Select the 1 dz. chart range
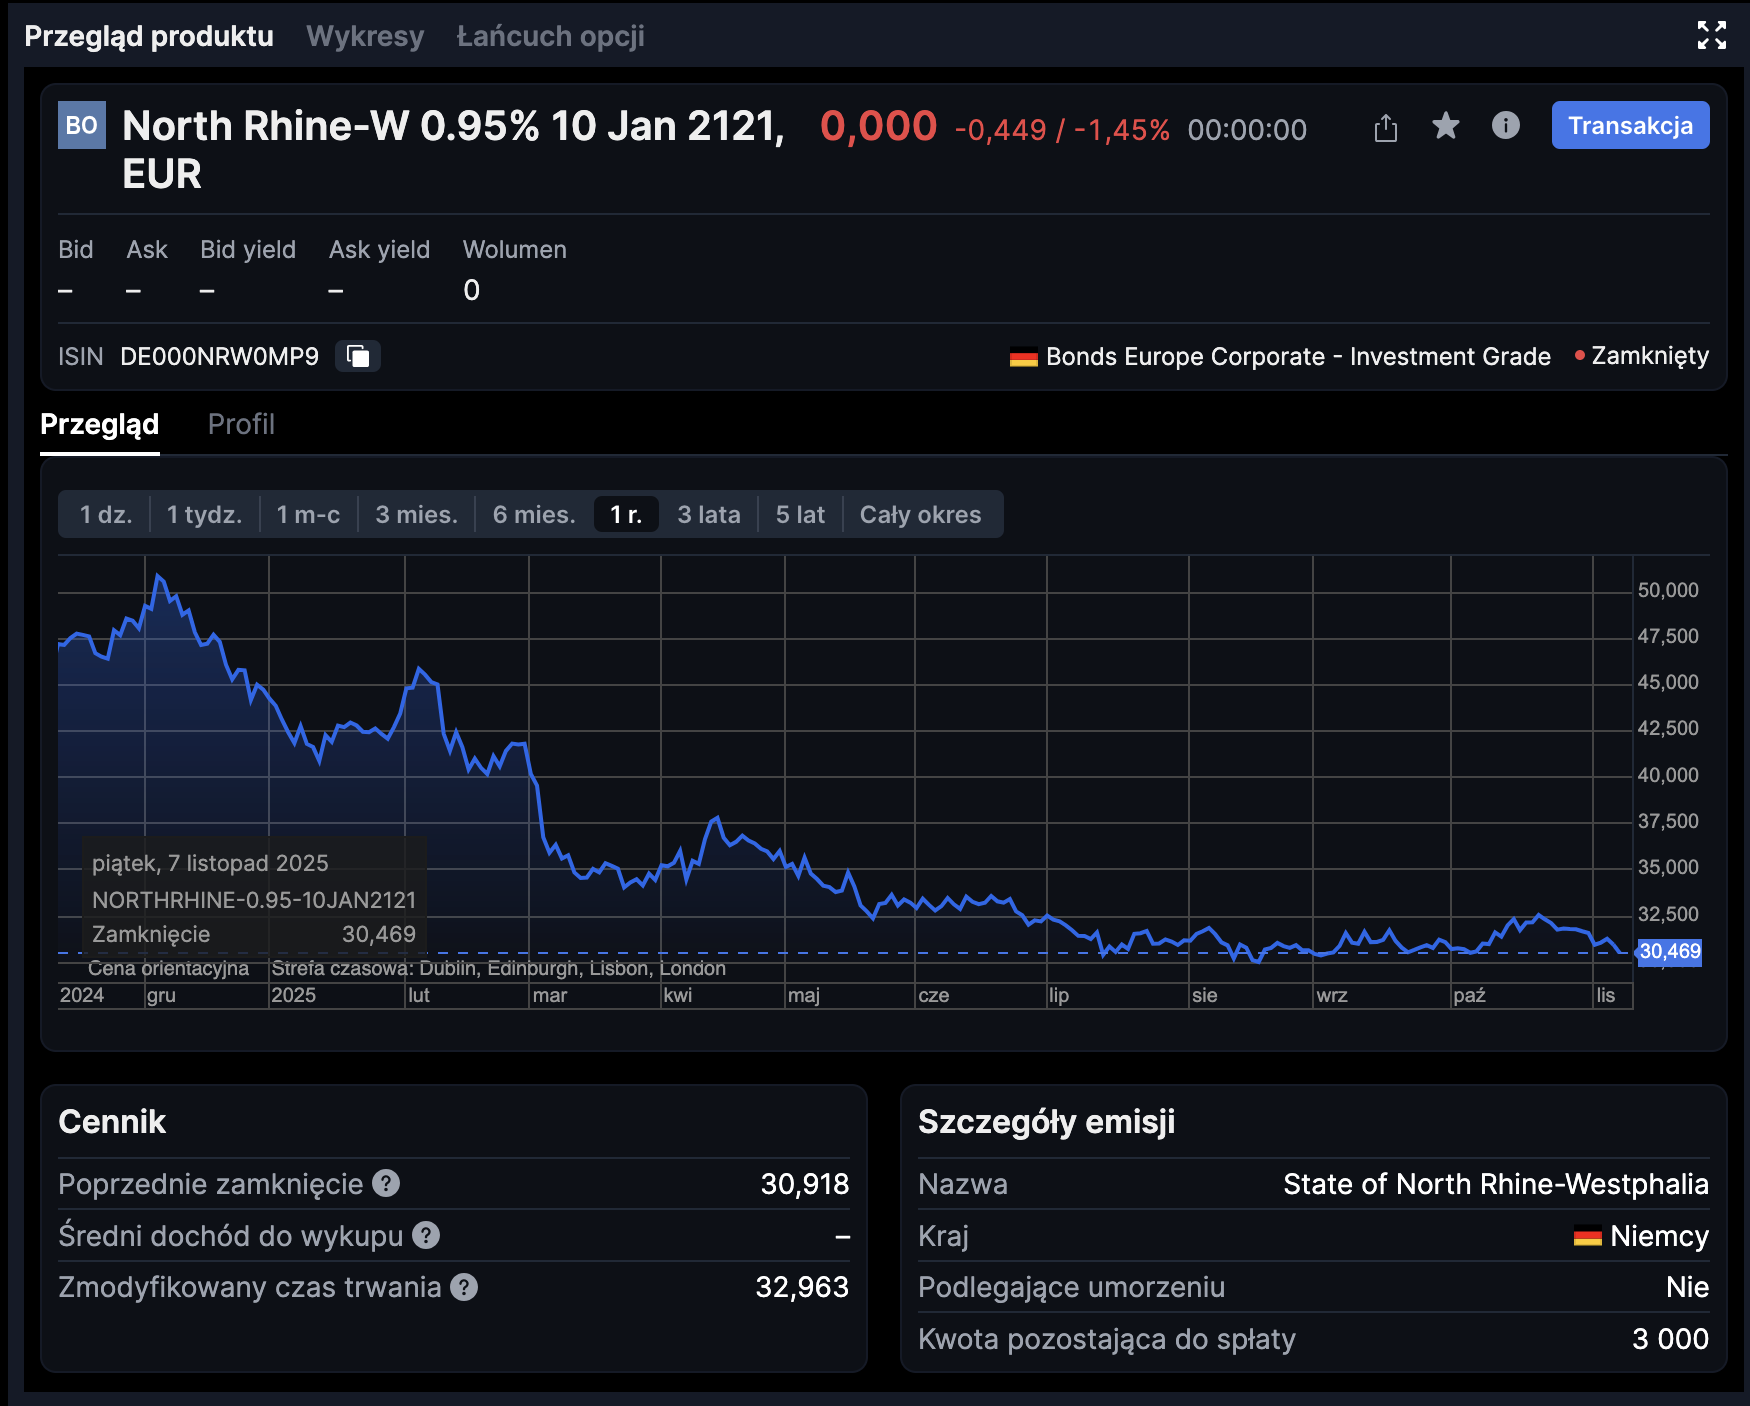 106,515
